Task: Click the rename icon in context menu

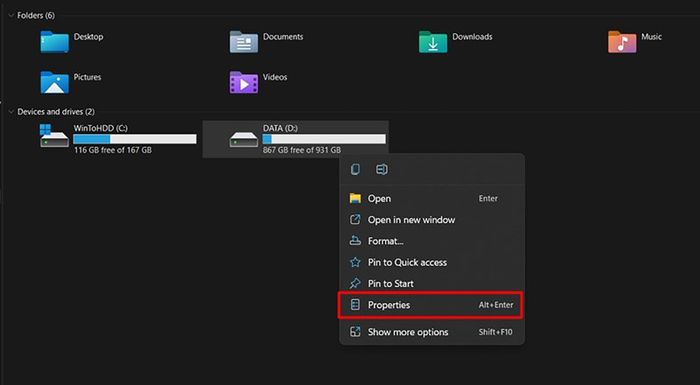Action: 382,169
